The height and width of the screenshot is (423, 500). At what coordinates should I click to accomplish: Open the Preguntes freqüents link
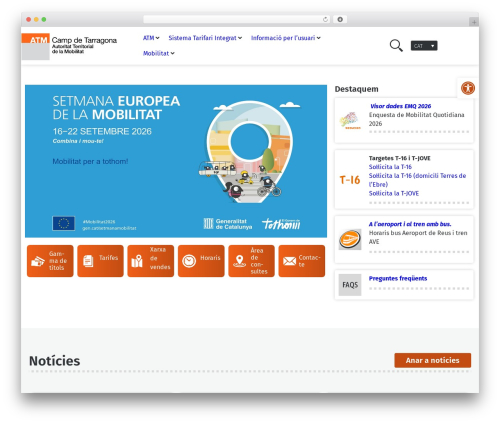(x=398, y=278)
